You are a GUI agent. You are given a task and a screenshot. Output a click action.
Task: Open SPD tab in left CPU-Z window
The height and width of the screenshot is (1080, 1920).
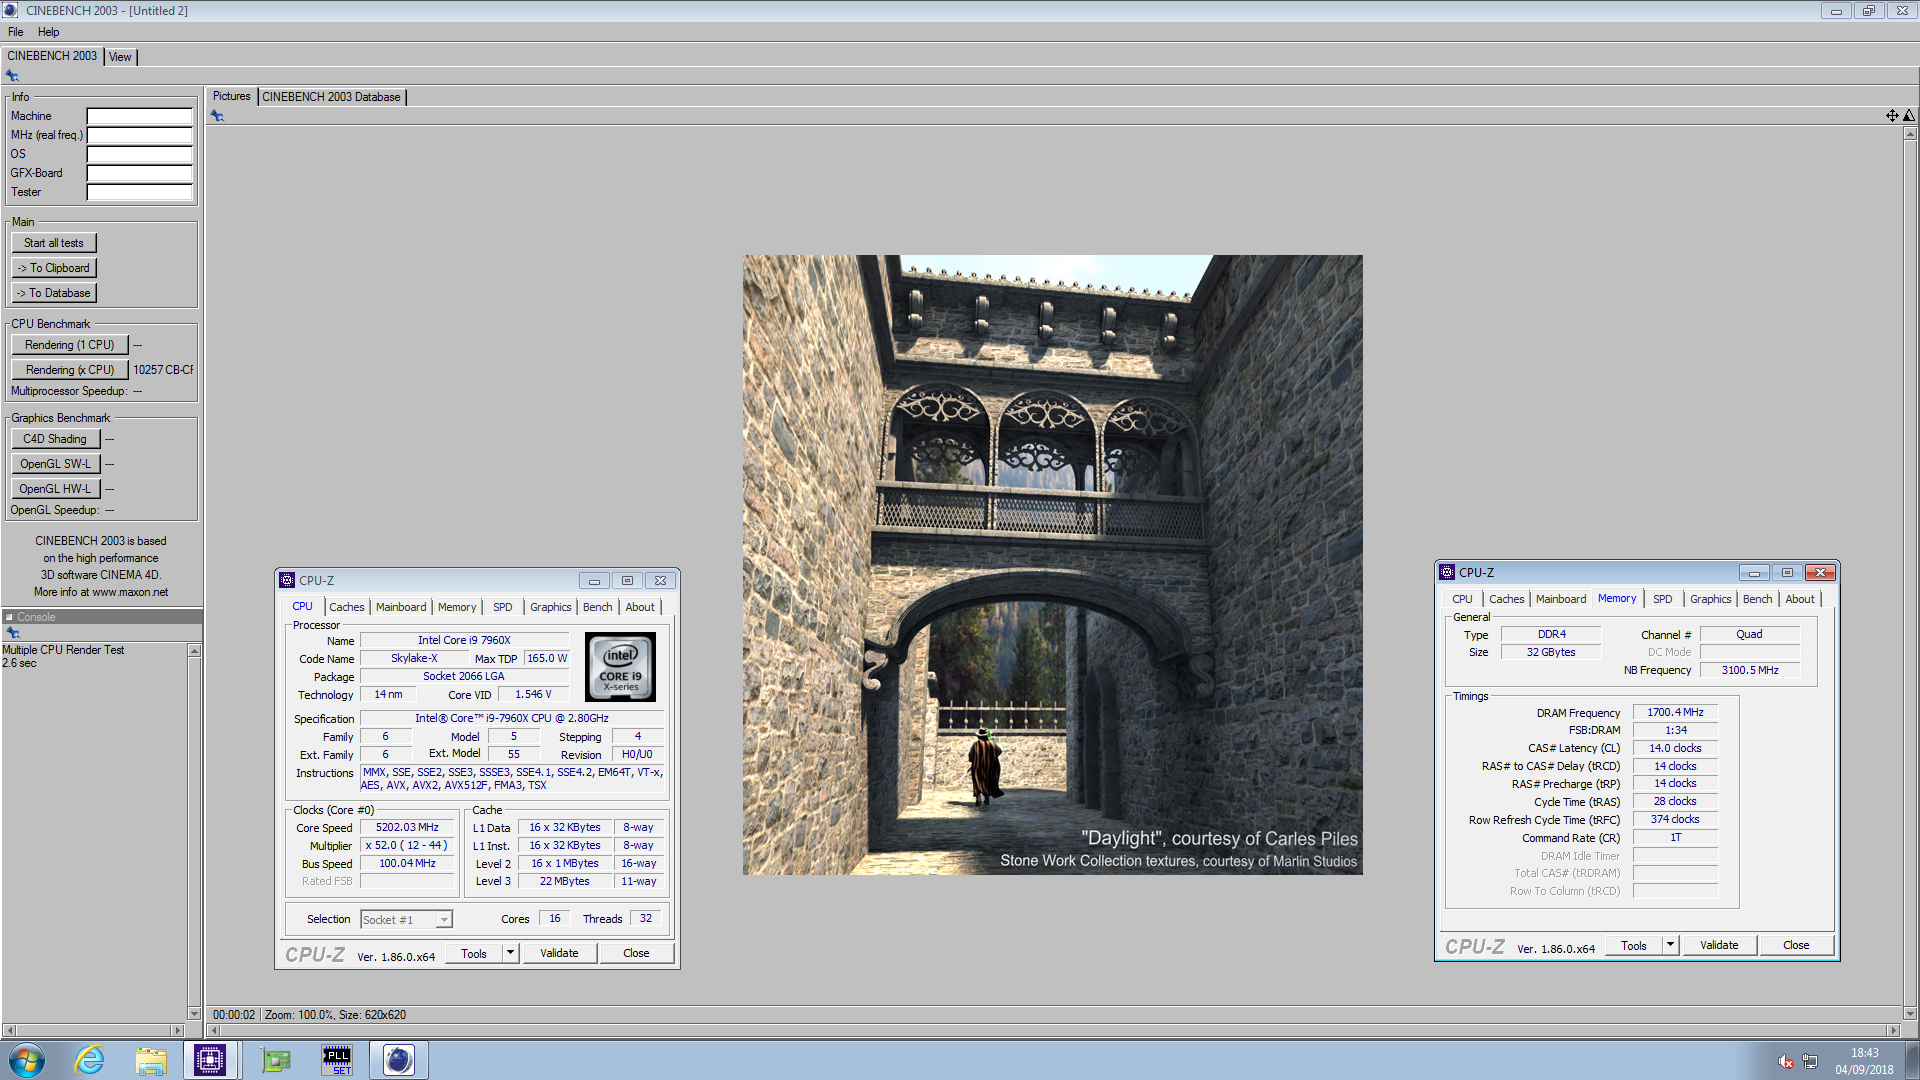[503, 607]
